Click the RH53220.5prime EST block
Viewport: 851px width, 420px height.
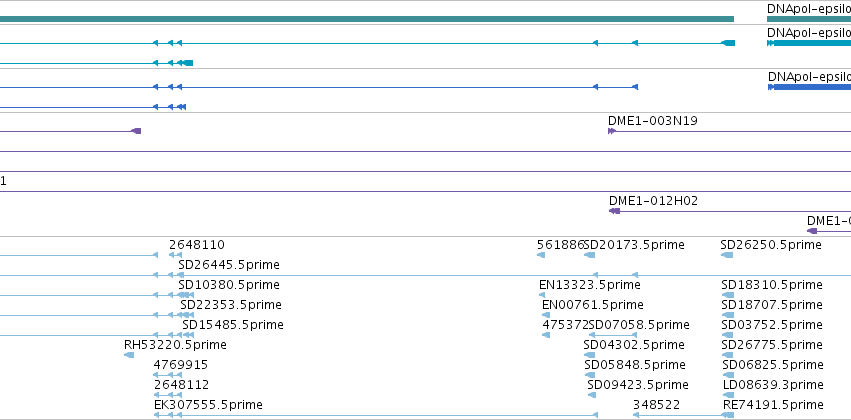click(x=129, y=355)
